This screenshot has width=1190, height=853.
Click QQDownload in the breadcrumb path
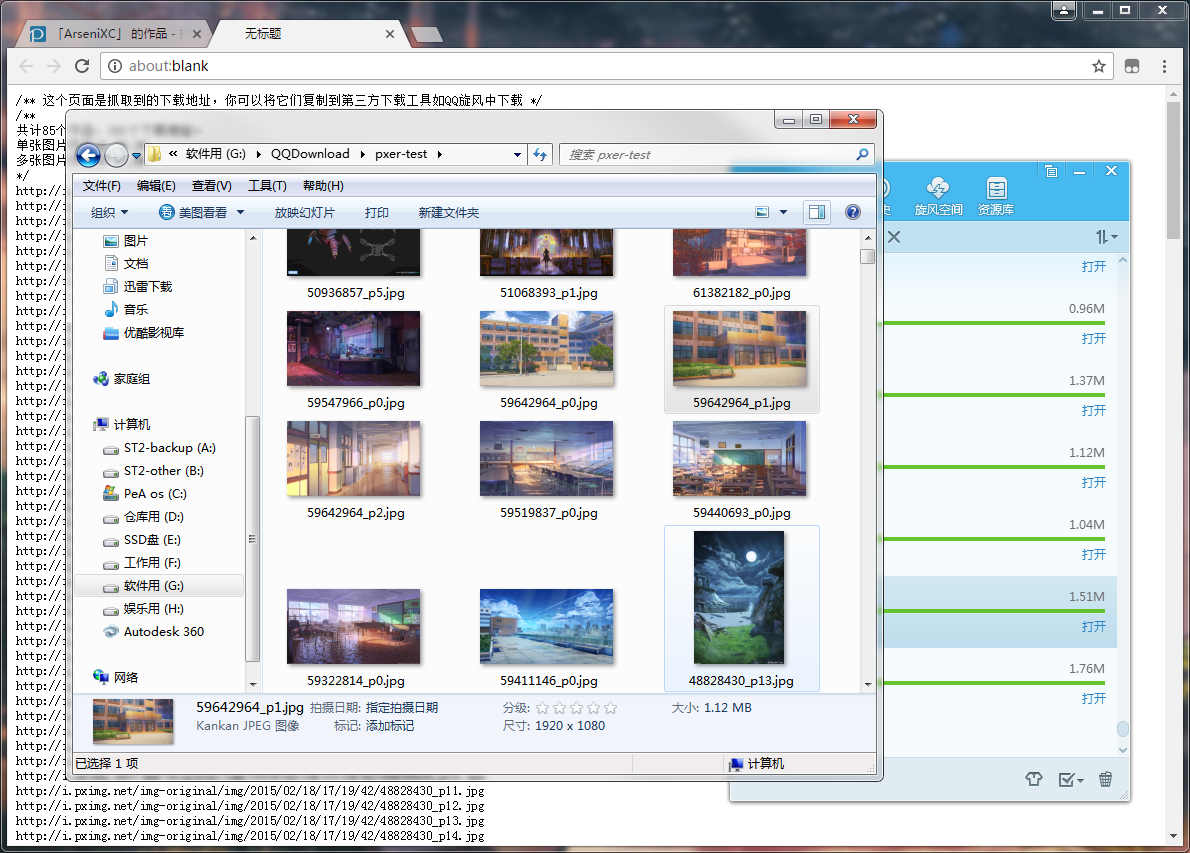click(310, 154)
